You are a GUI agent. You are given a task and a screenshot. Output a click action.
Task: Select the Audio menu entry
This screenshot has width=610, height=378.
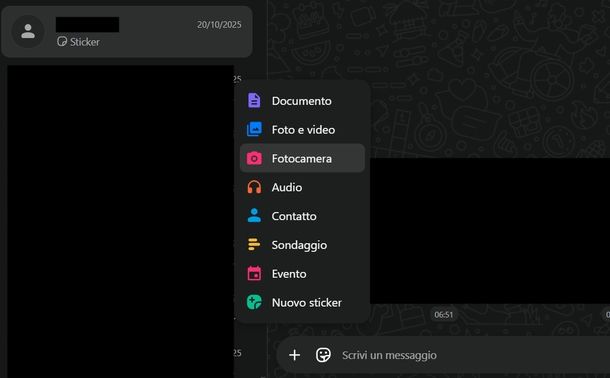pyautogui.click(x=302, y=187)
